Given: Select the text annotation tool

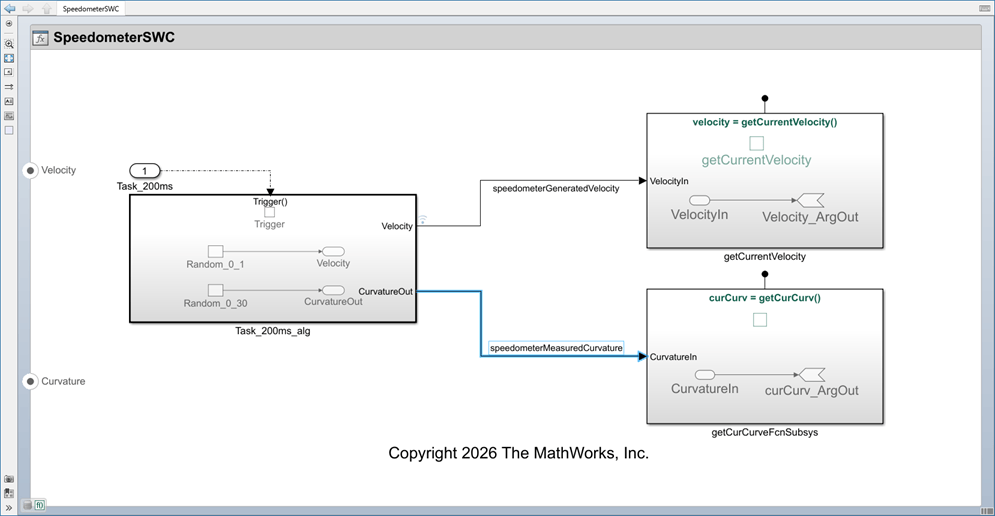Looking at the screenshot, I should point(9,102).
